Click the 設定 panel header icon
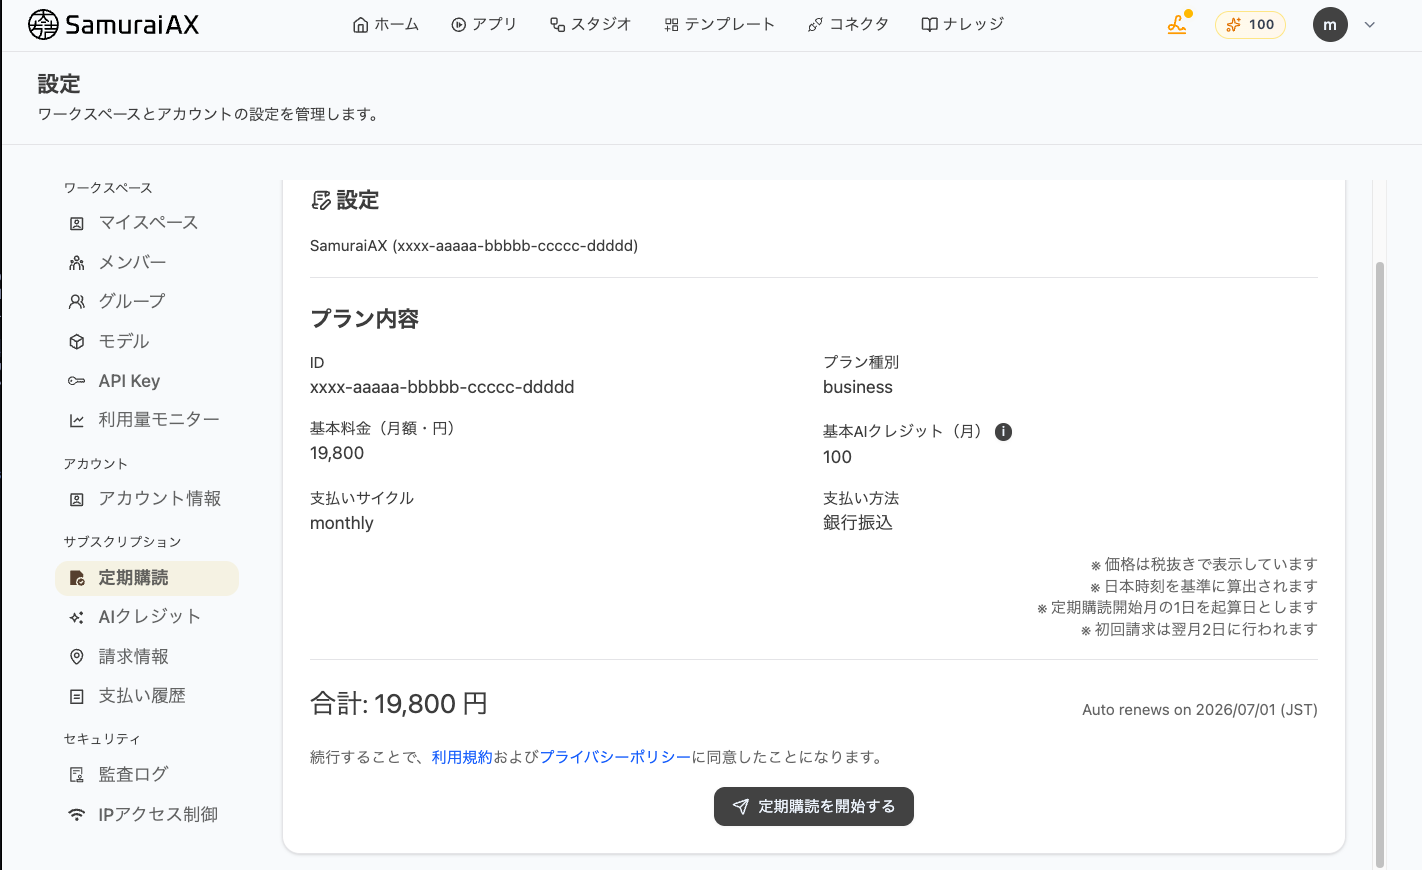 pos(321,201)
